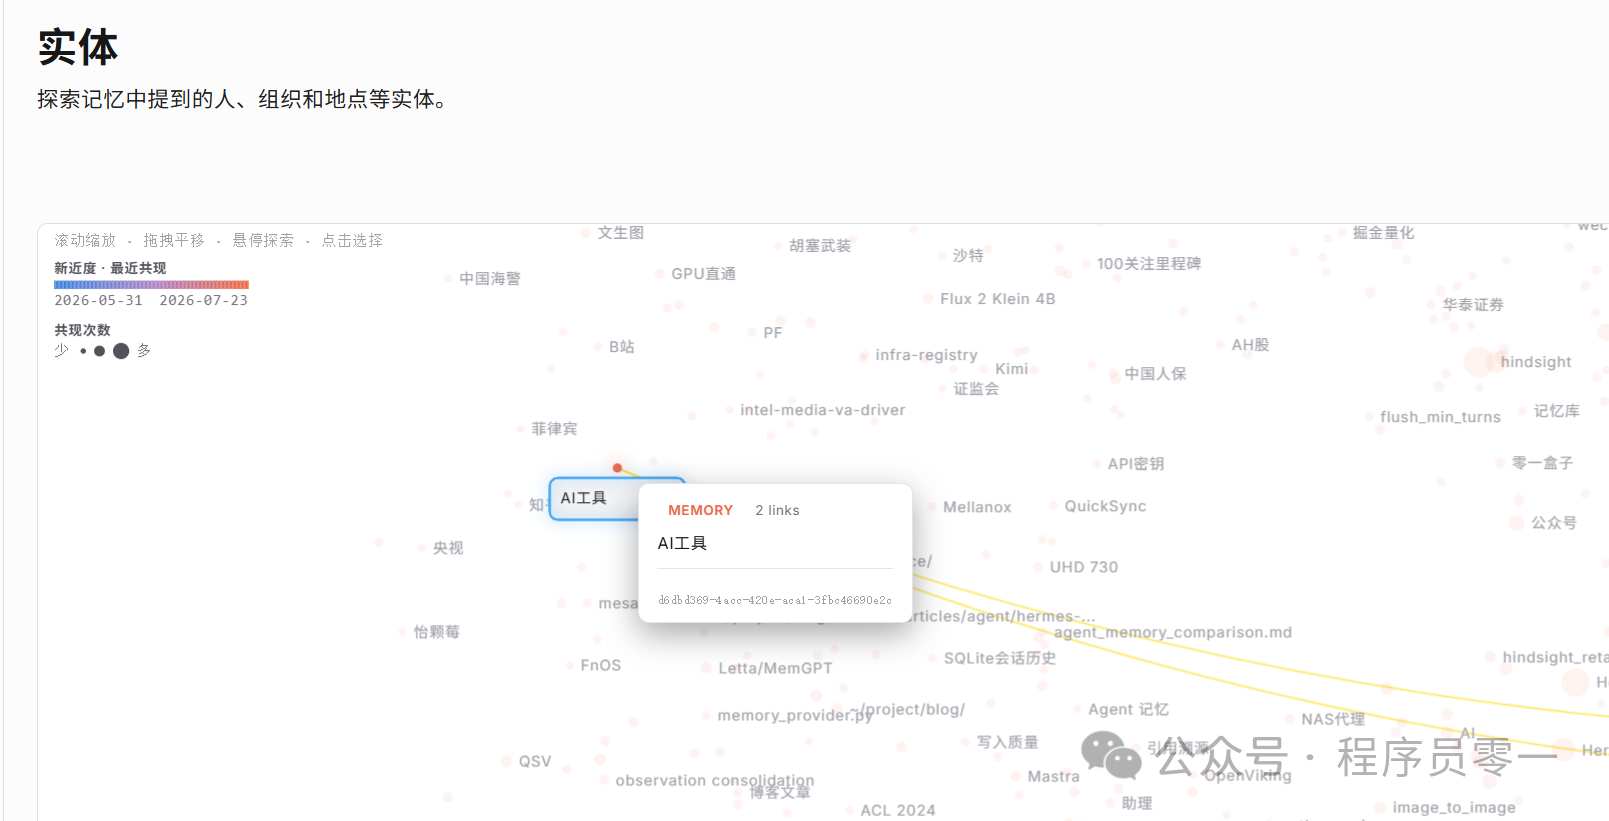Image resolution: width=1609 pixels, height=821 pixels.
Task: Select the Kimi entity label
Action: click(x=1011, y=369)
